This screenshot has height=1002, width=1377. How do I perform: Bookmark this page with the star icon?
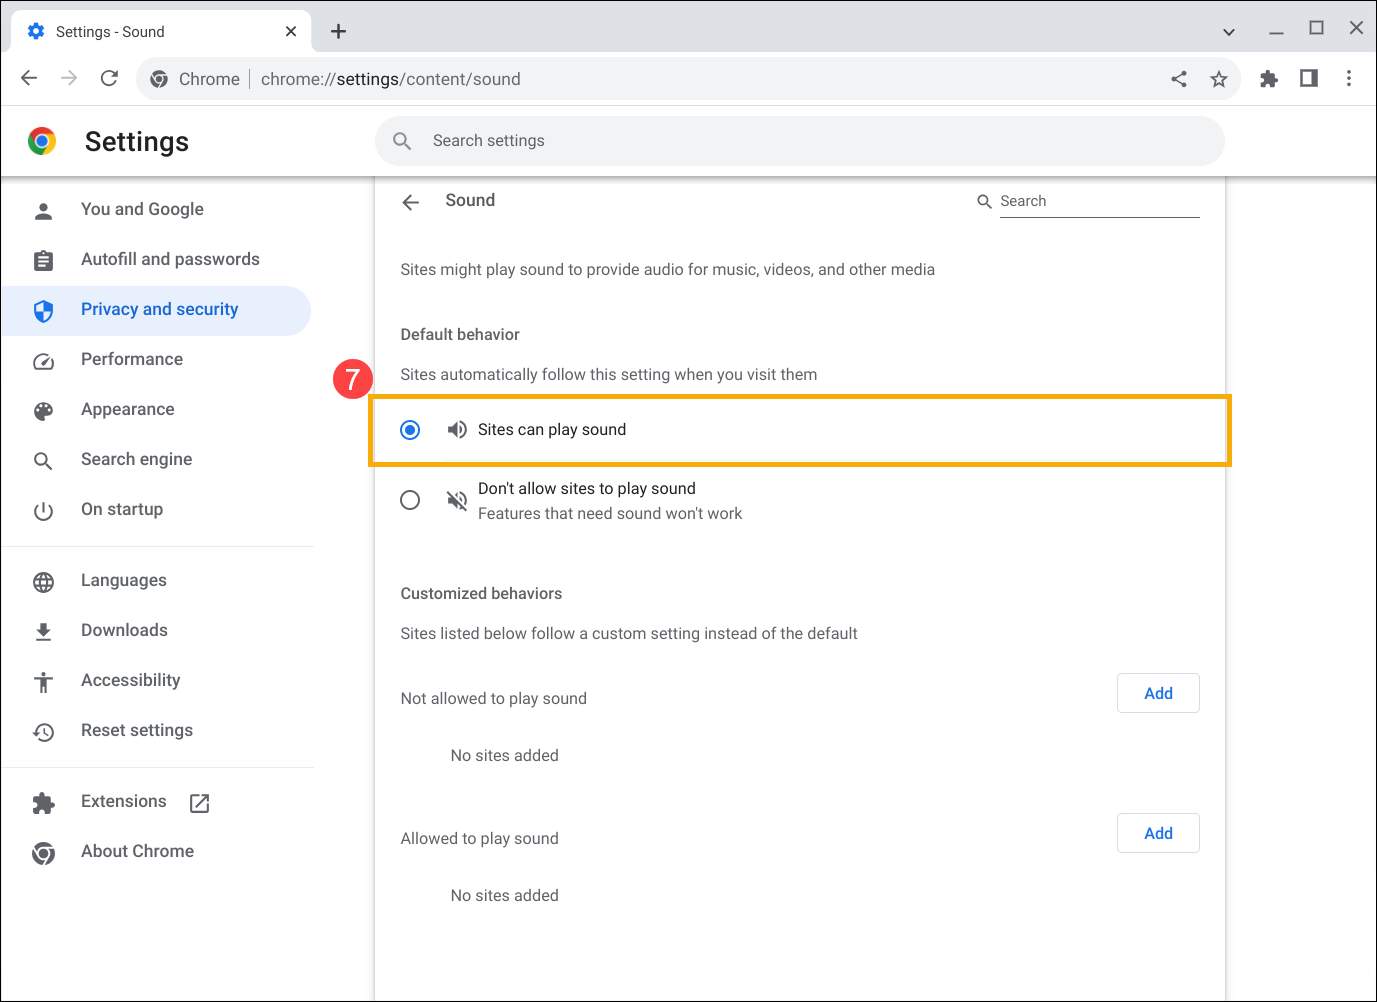(1218, 79)
